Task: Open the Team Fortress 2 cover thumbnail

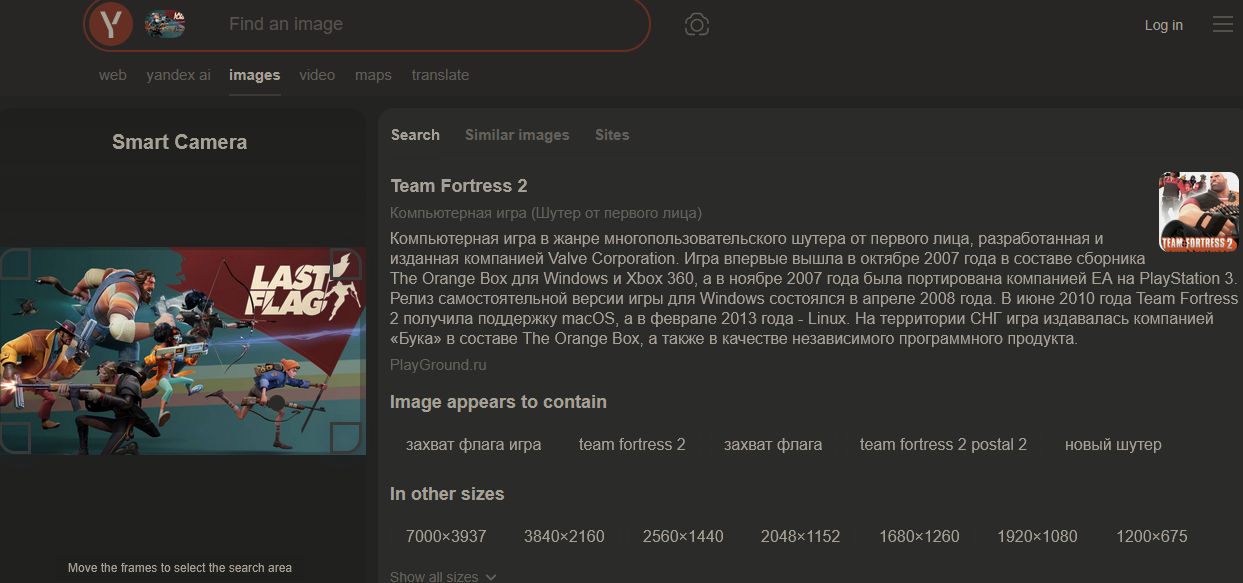Action: point(1198,211)
